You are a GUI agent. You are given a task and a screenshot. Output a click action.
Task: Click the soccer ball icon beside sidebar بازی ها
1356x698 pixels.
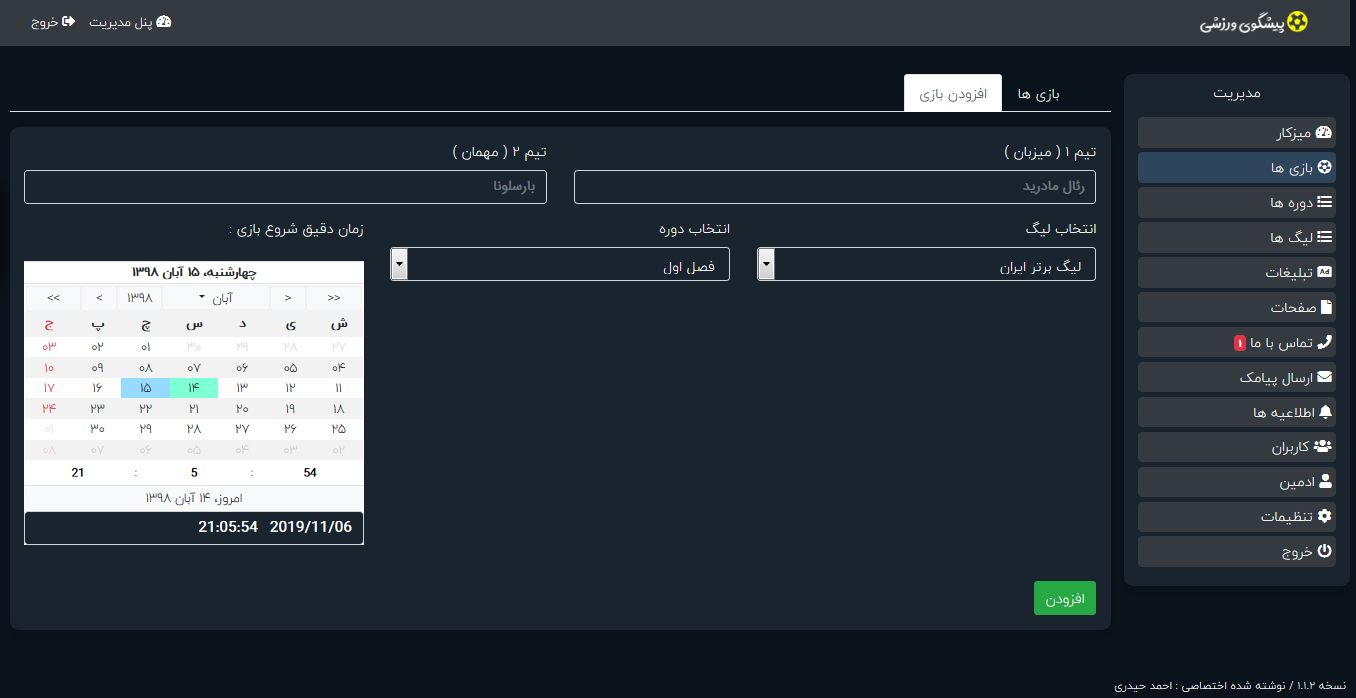(1325, 168)
